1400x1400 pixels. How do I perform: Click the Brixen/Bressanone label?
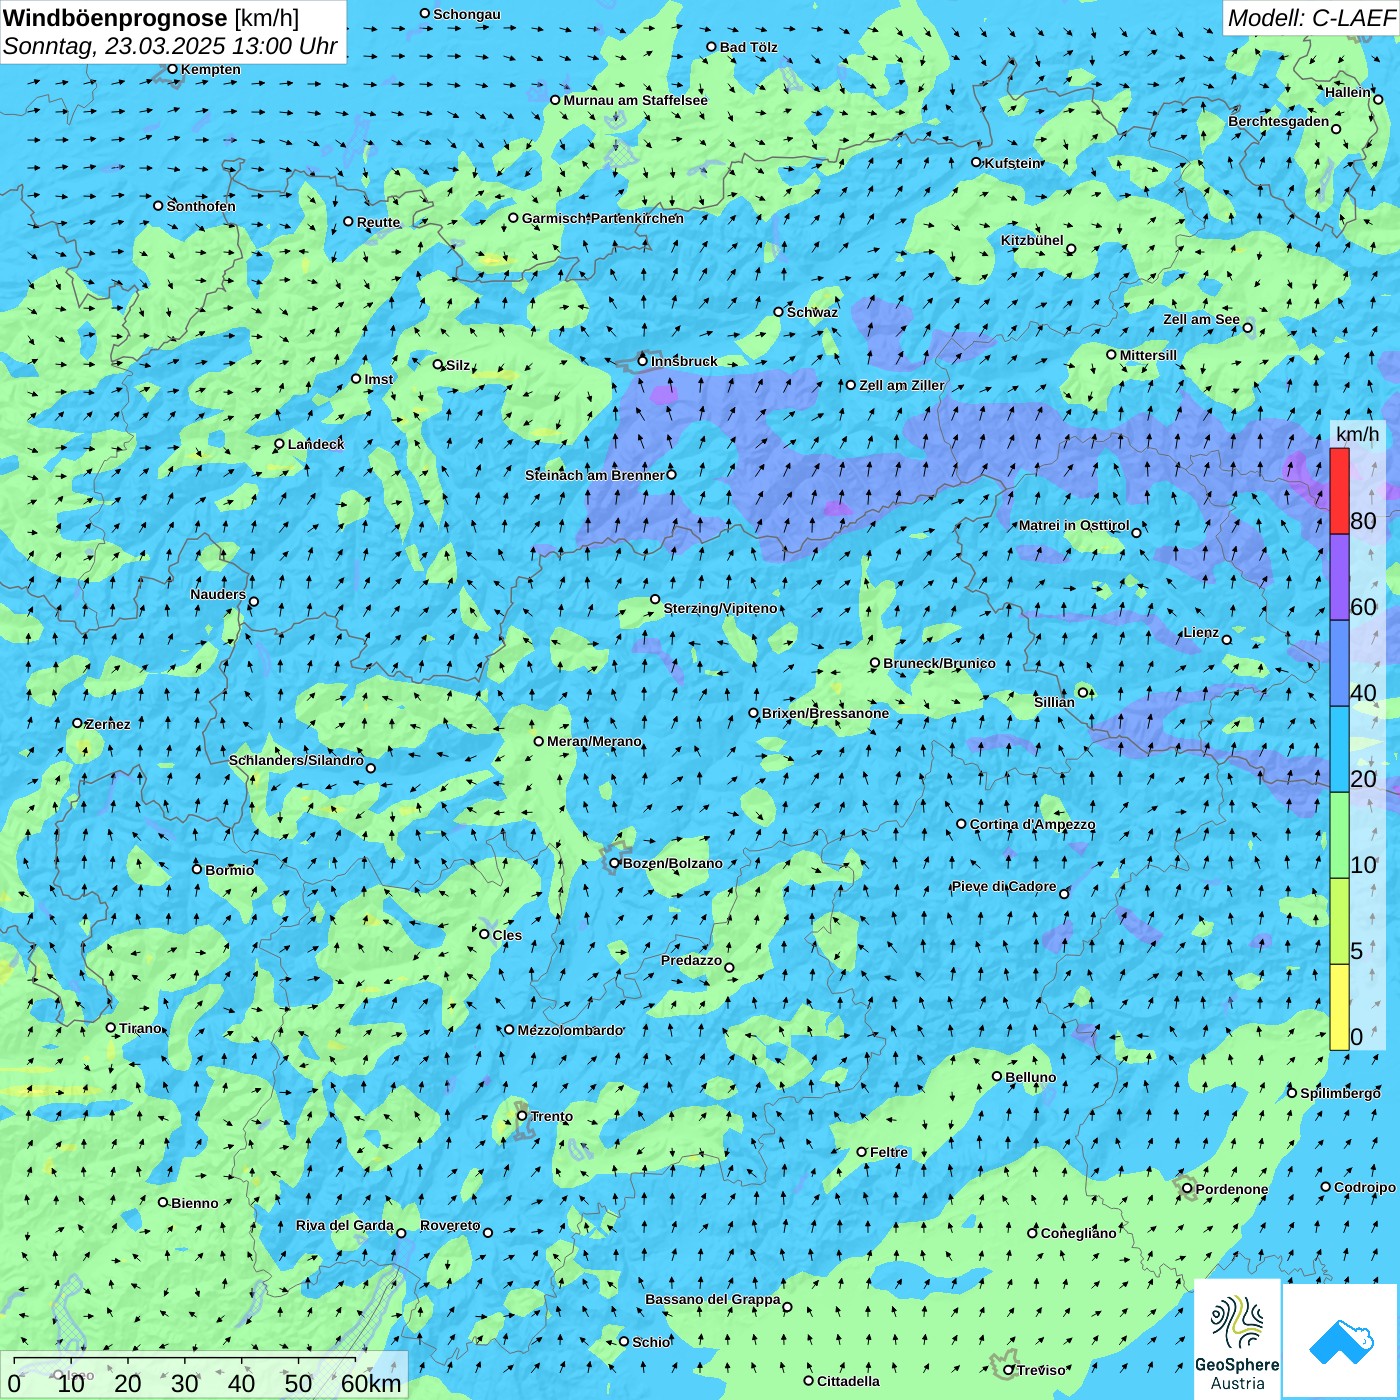tap(825, 713)
